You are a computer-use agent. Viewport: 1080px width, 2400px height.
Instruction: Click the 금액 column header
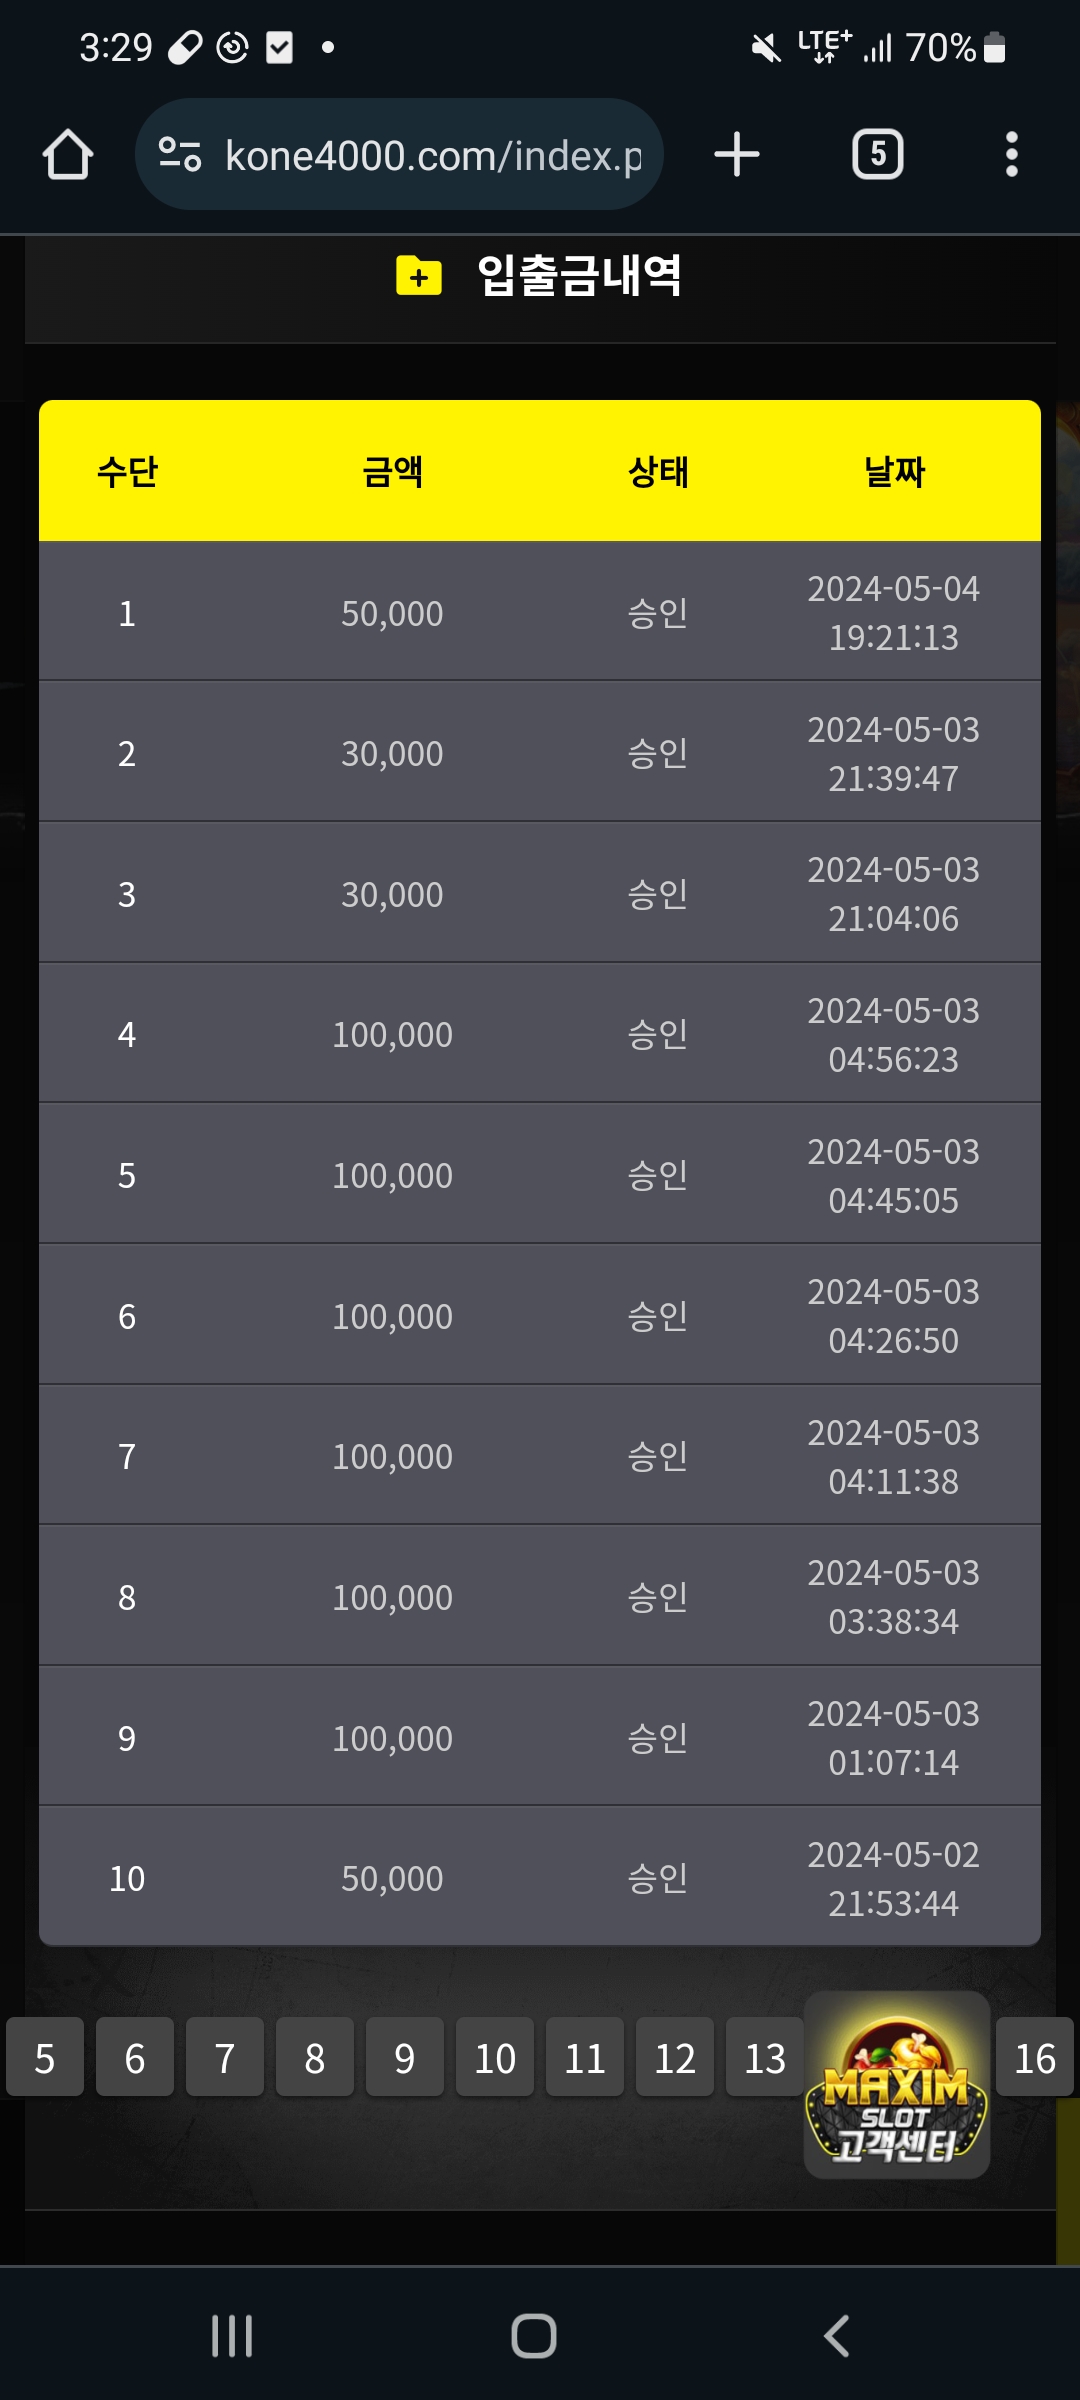(392, 471)
